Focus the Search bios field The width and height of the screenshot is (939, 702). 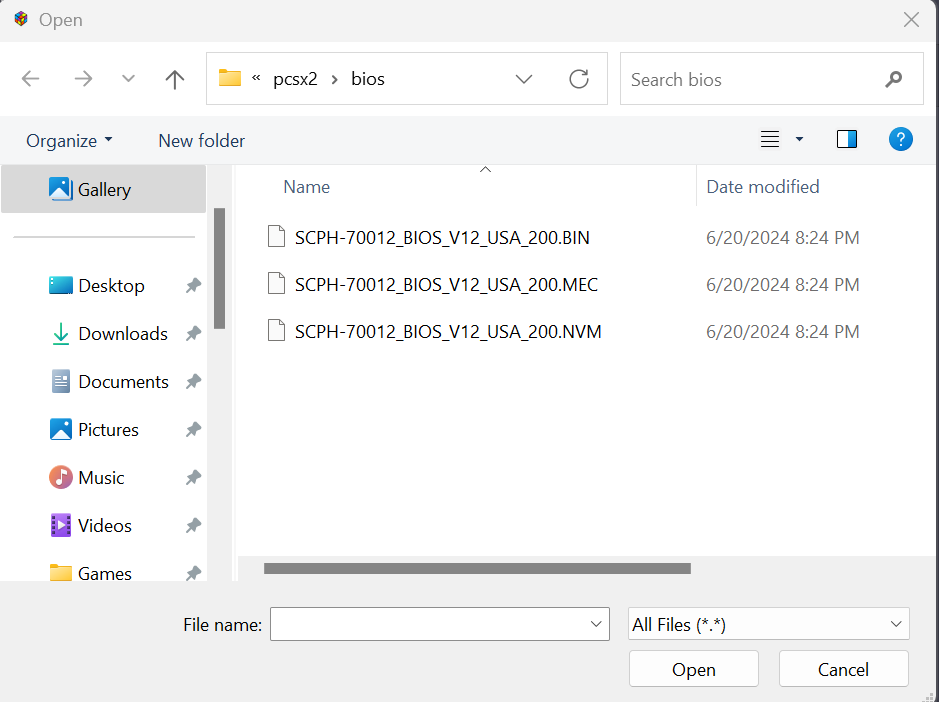772,79
